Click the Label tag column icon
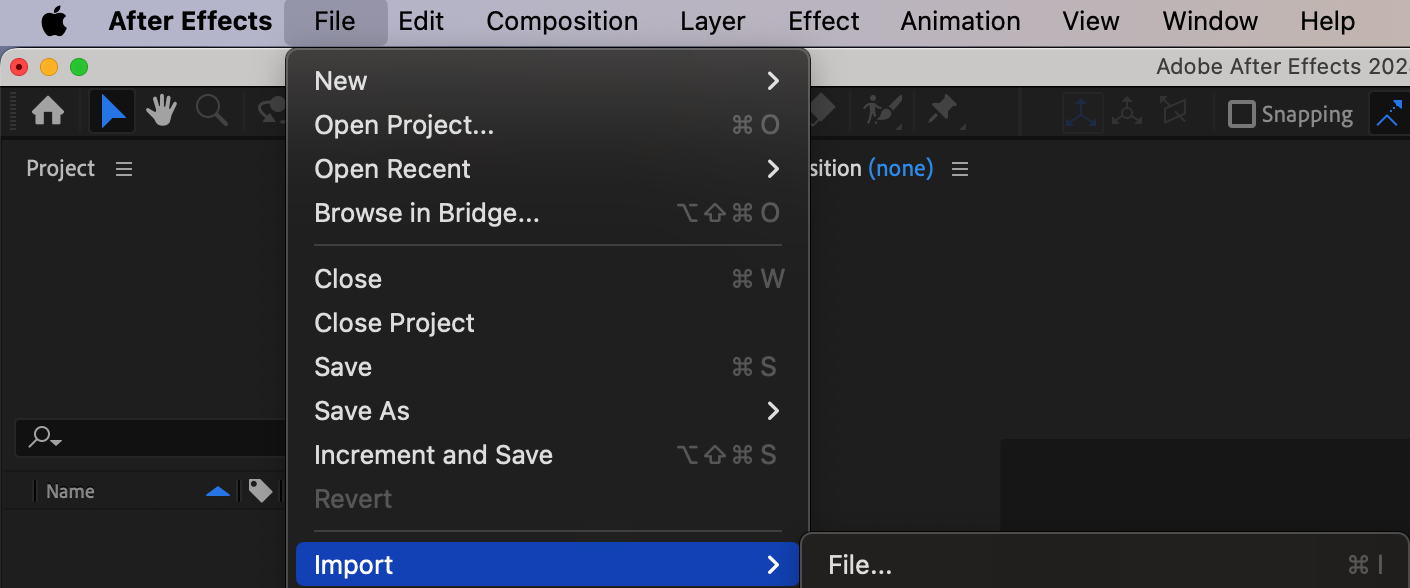Viewport: 1410px width, 588px height. [x=260, y=491]
